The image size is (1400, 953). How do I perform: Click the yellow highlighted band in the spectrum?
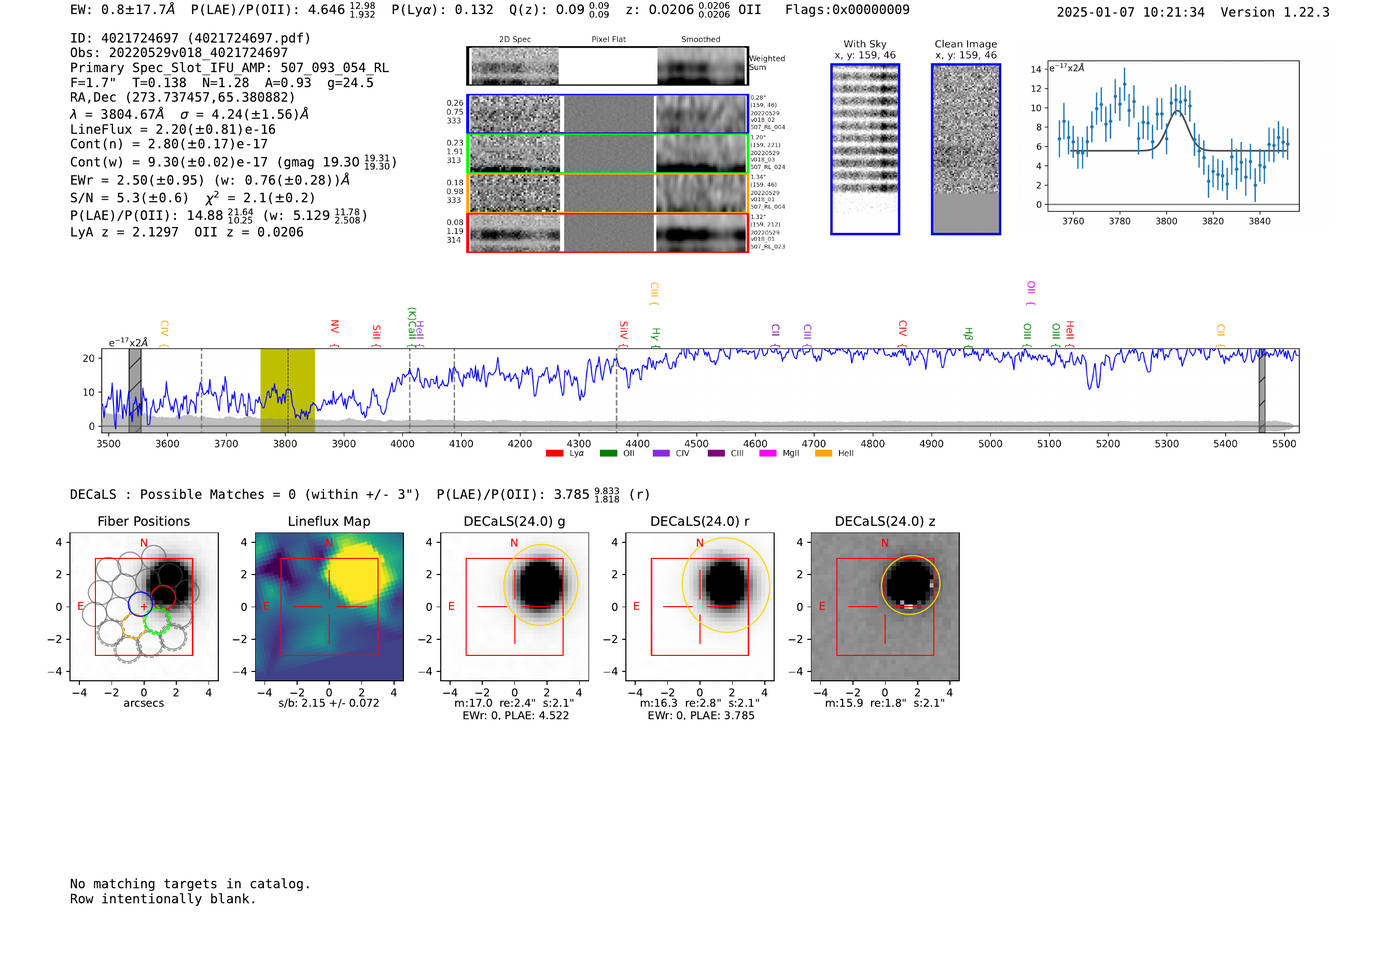(x=288, y=391)
